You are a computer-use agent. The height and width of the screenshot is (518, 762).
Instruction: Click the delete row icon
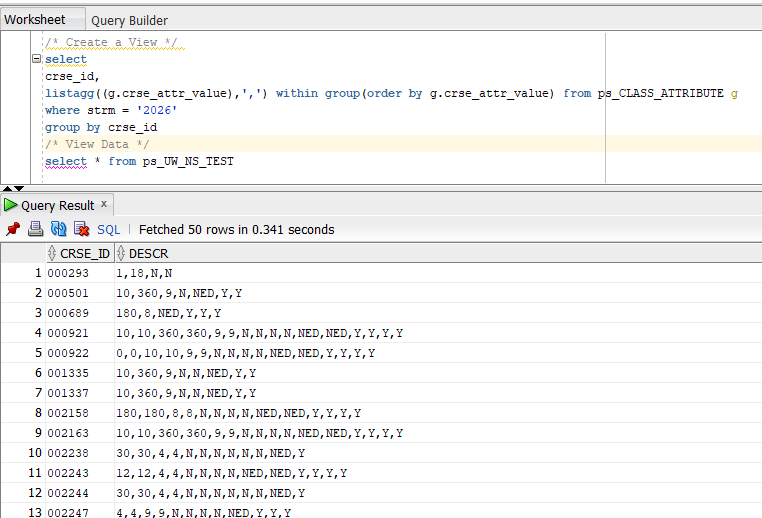(82, 229)
